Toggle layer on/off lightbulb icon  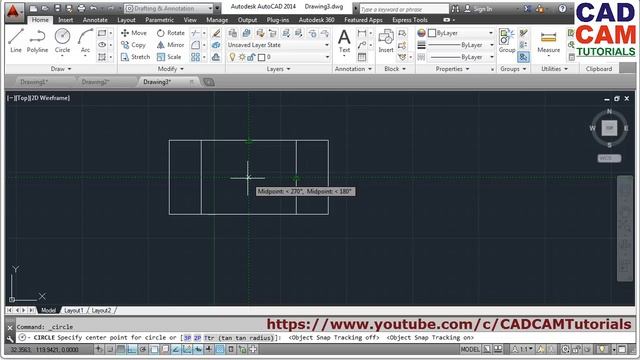pyautogui.click(x=232, y=57)
